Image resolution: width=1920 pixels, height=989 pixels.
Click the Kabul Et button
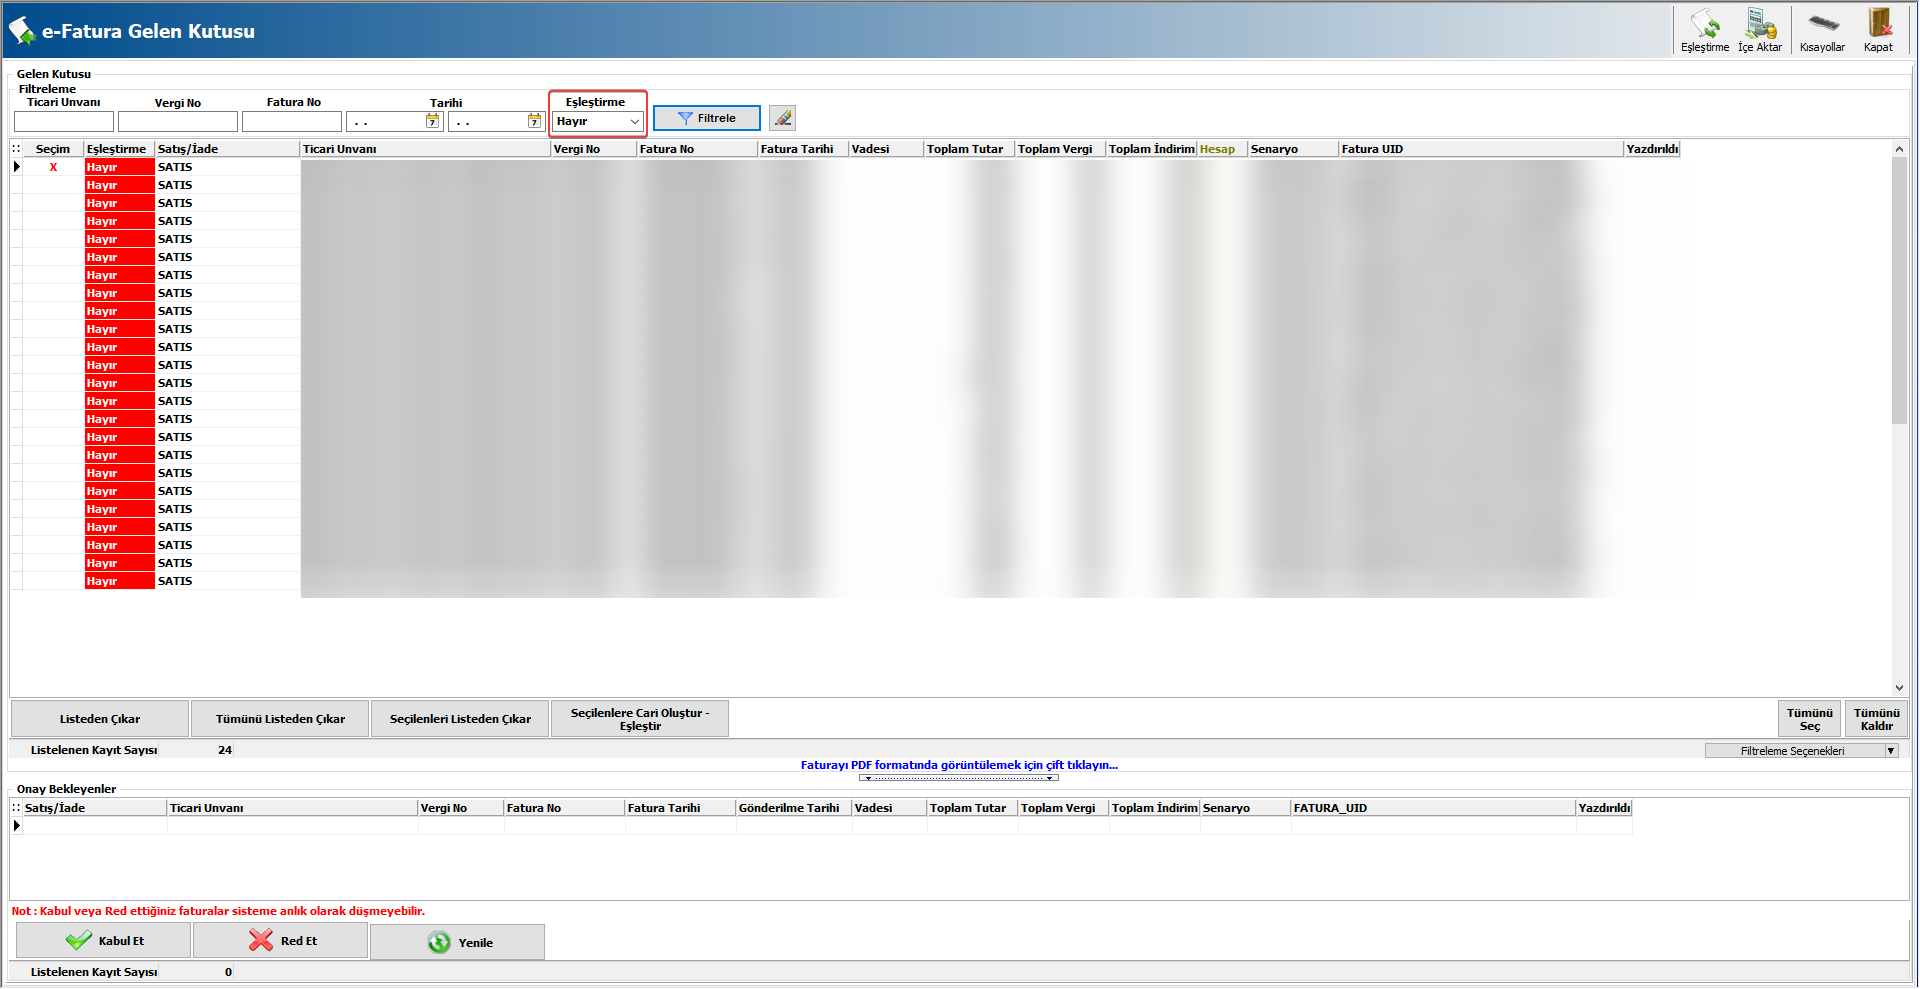click(103, 941)
